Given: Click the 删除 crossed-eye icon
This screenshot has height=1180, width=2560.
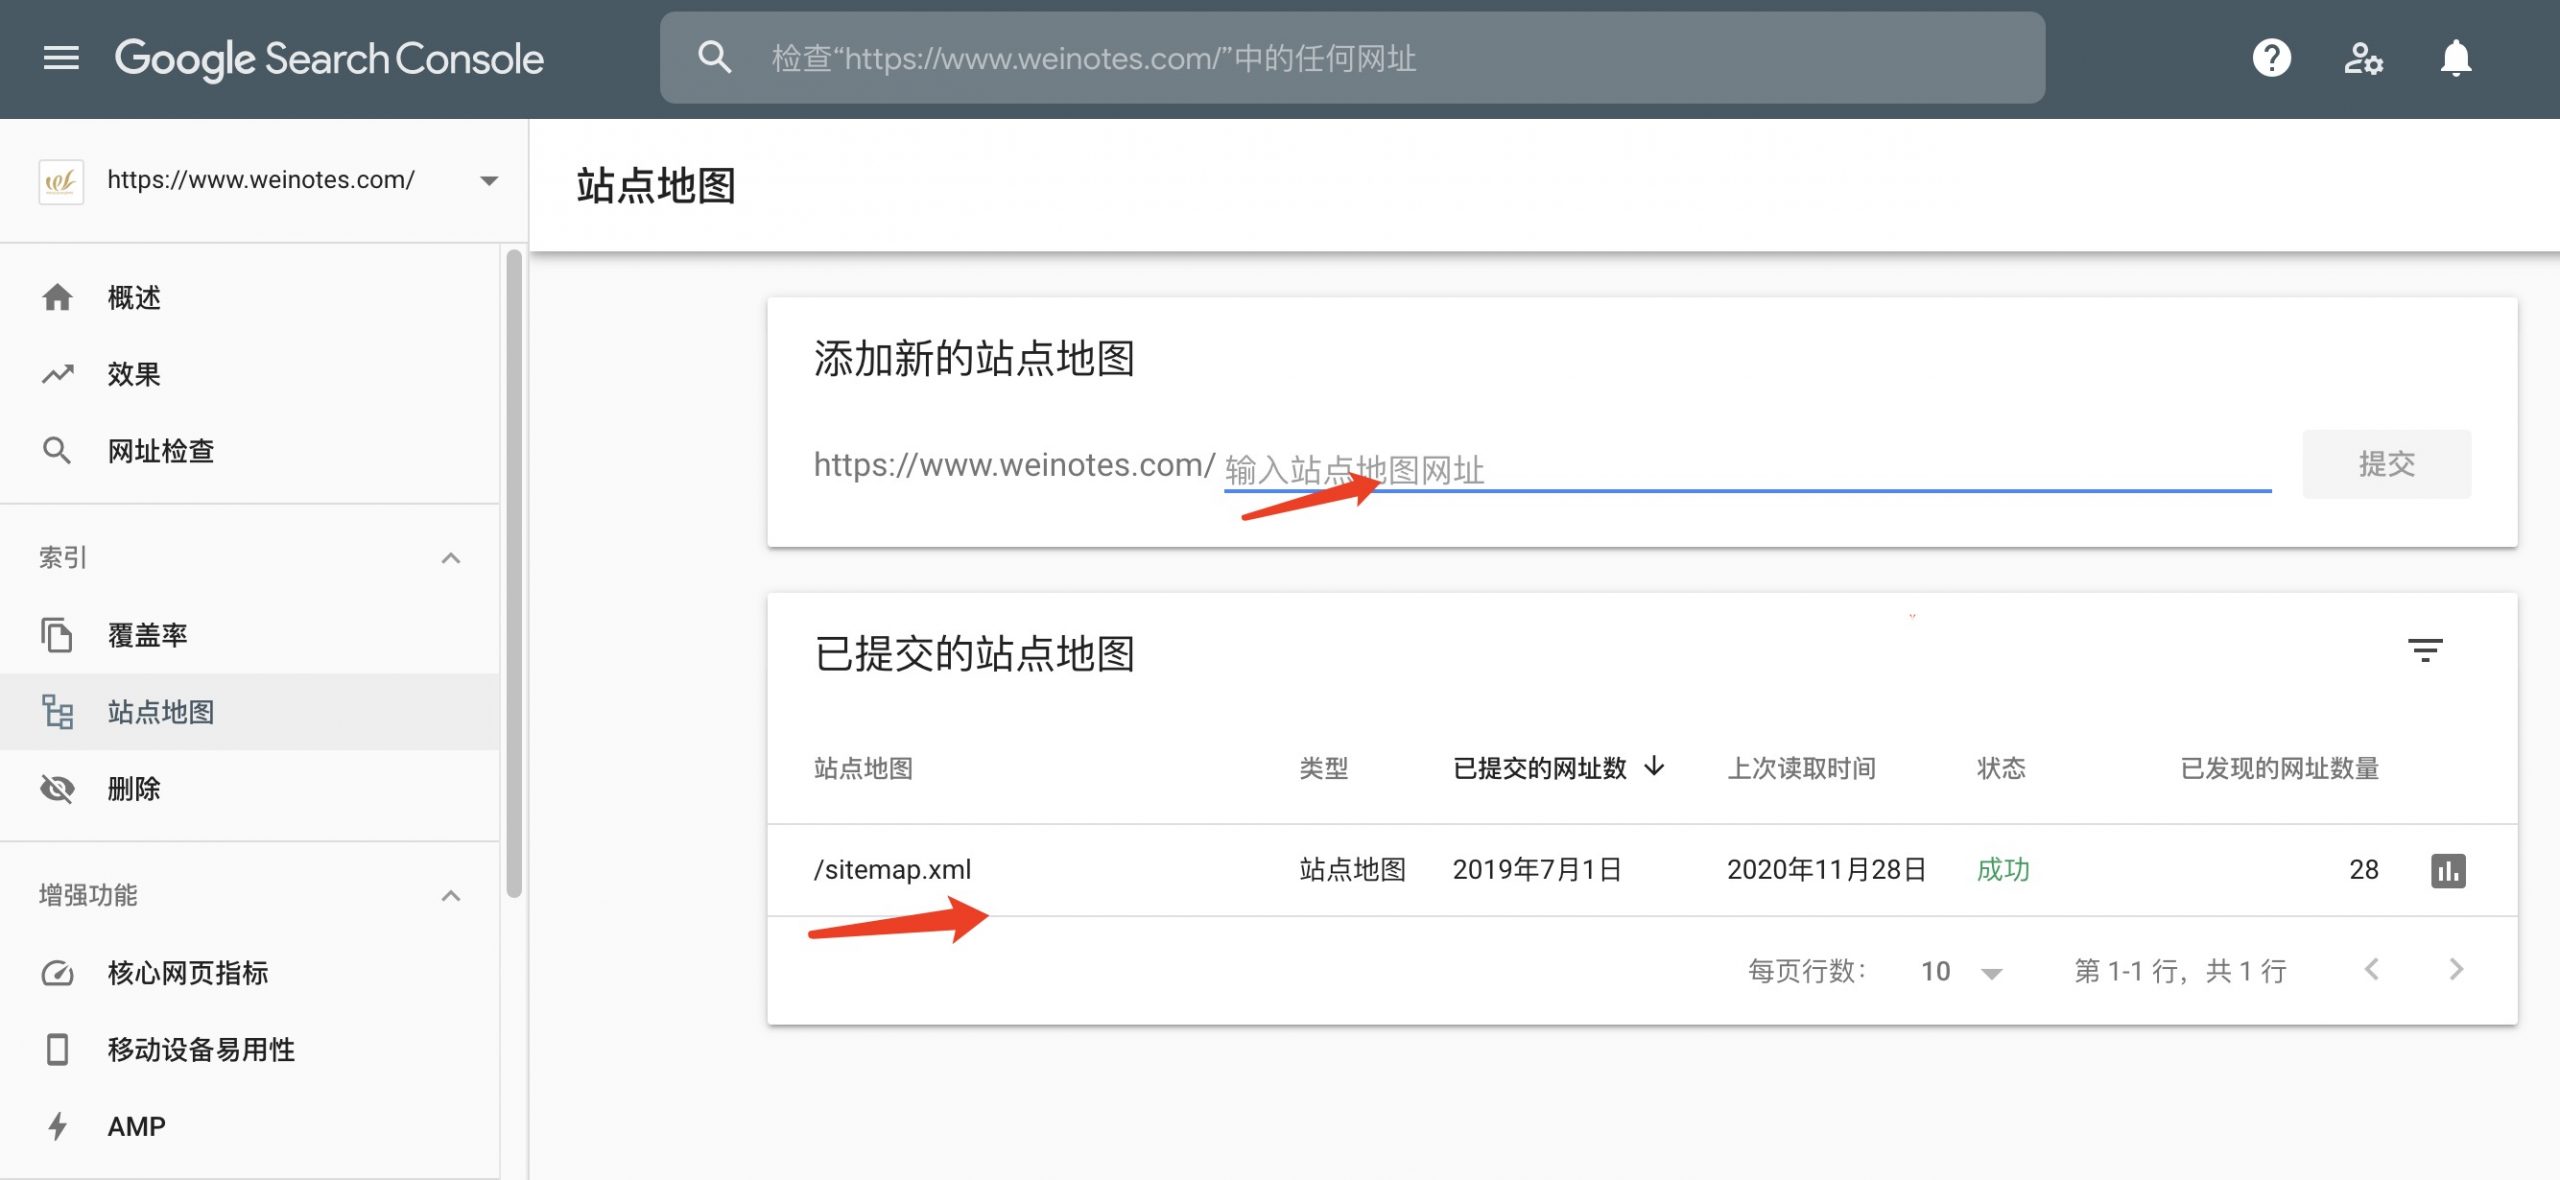Looking at the screenshot, I should pyautogui.click(x=57, y=789).
